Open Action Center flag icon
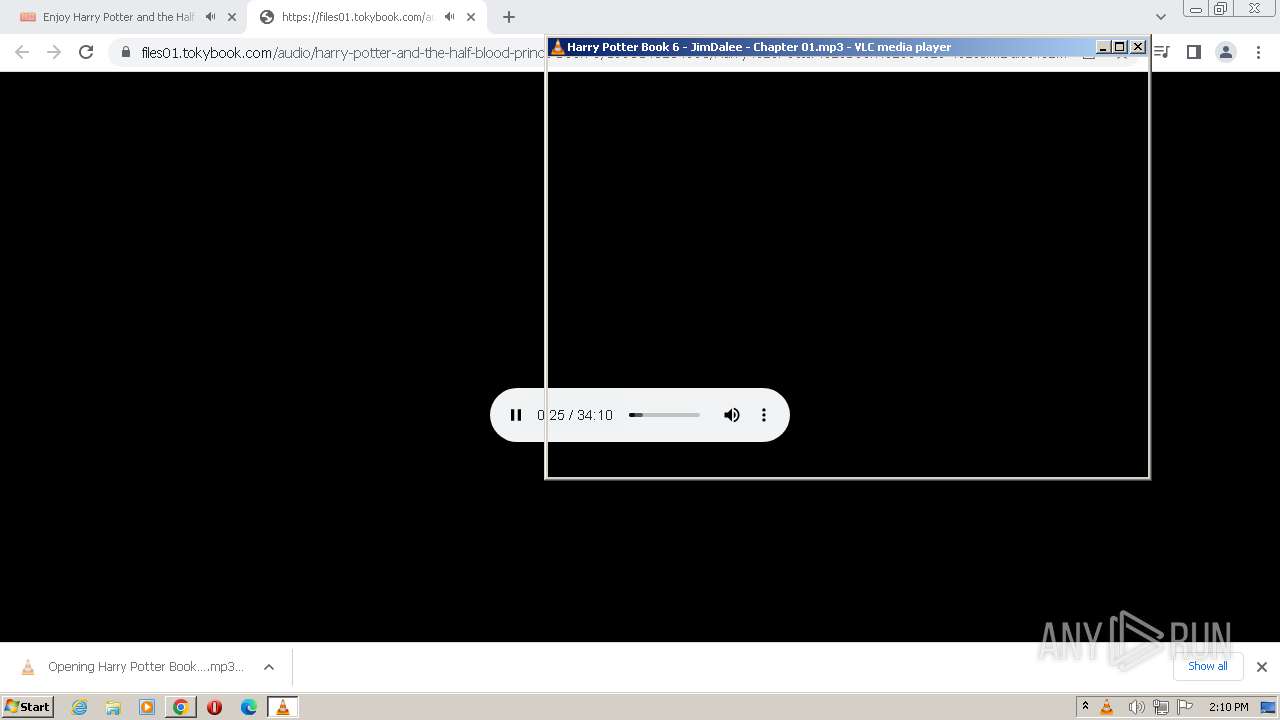Screen dimensions: 1280x720 (x=1185, y=707)
